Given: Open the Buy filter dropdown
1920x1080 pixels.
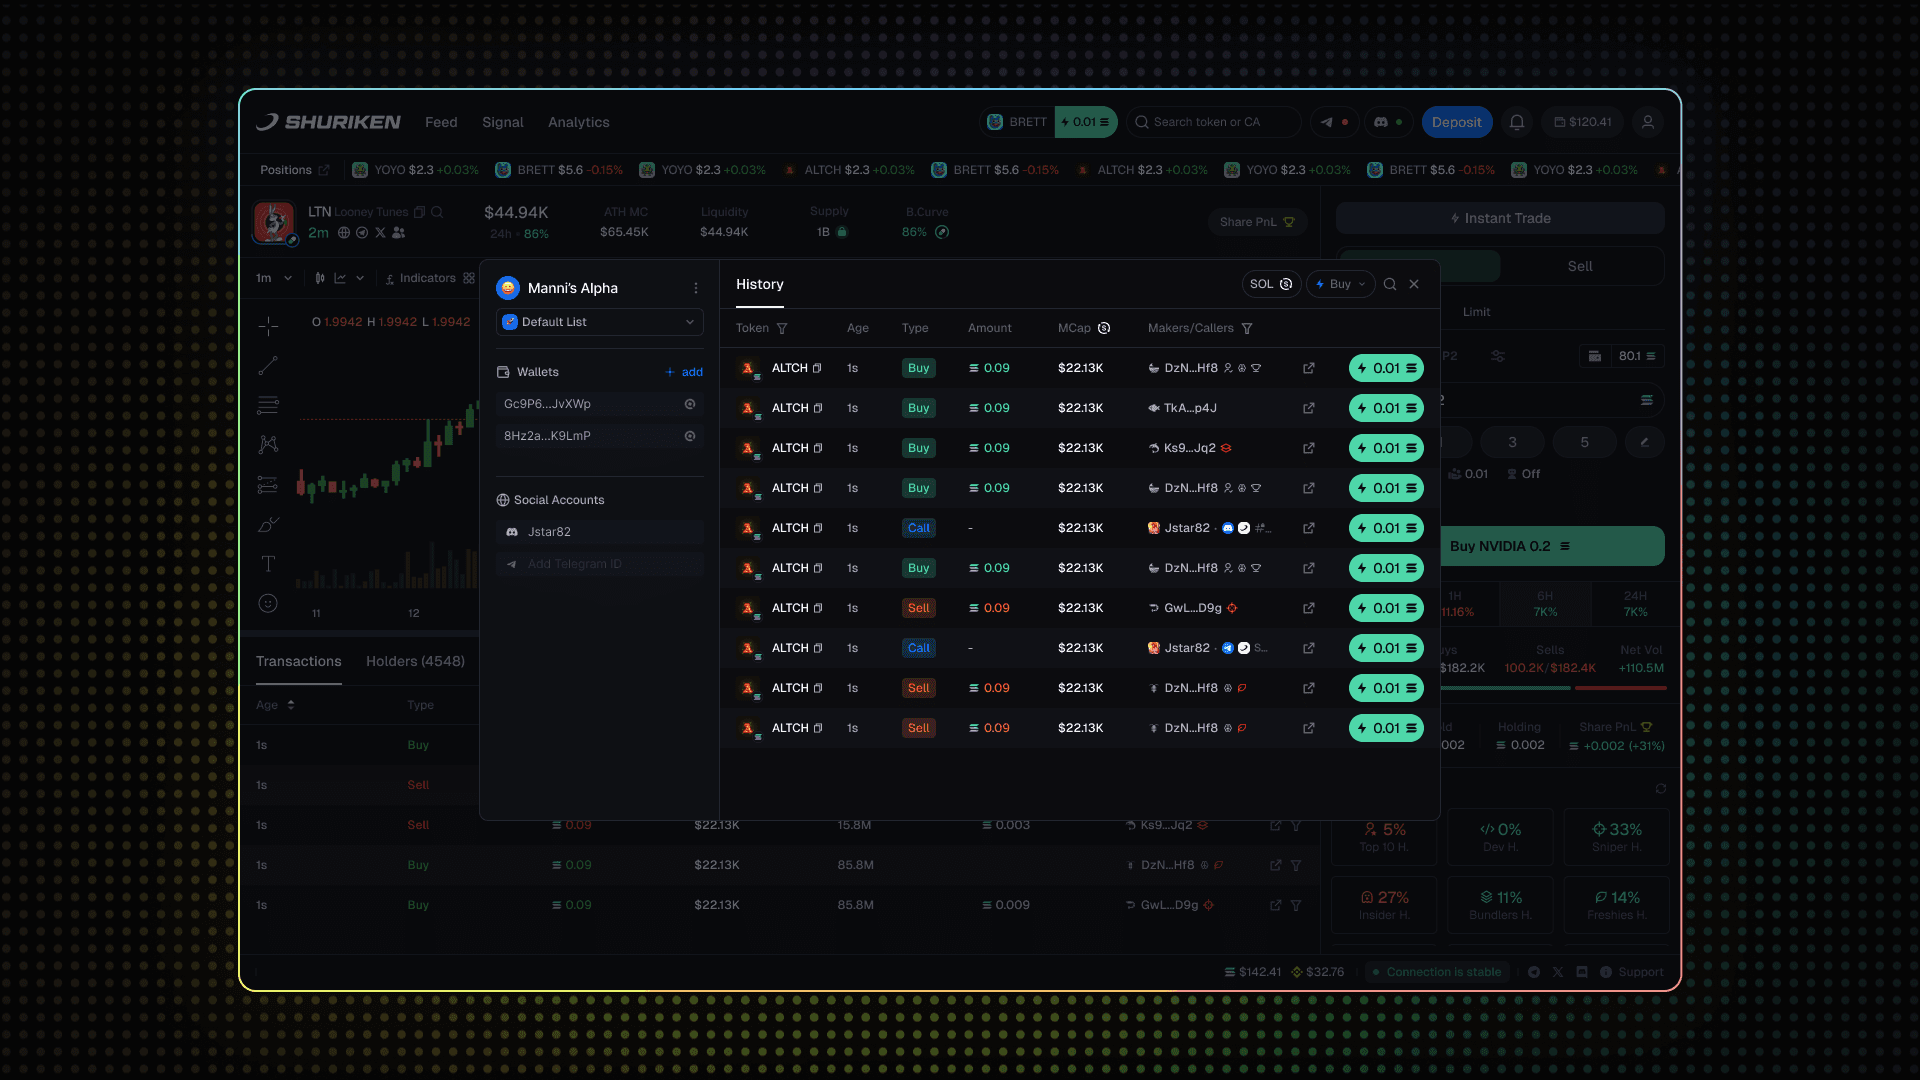Looking at the screenshot, I should tap(1340, 284).
